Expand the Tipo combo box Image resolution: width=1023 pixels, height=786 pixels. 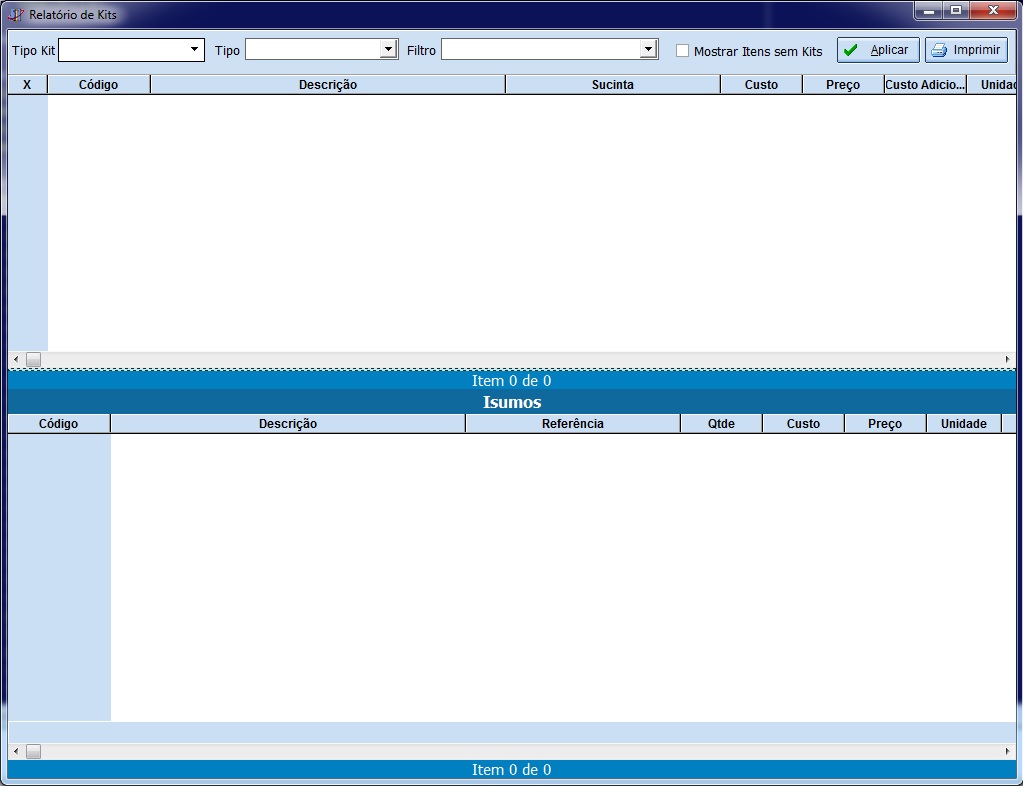(388, 49)
